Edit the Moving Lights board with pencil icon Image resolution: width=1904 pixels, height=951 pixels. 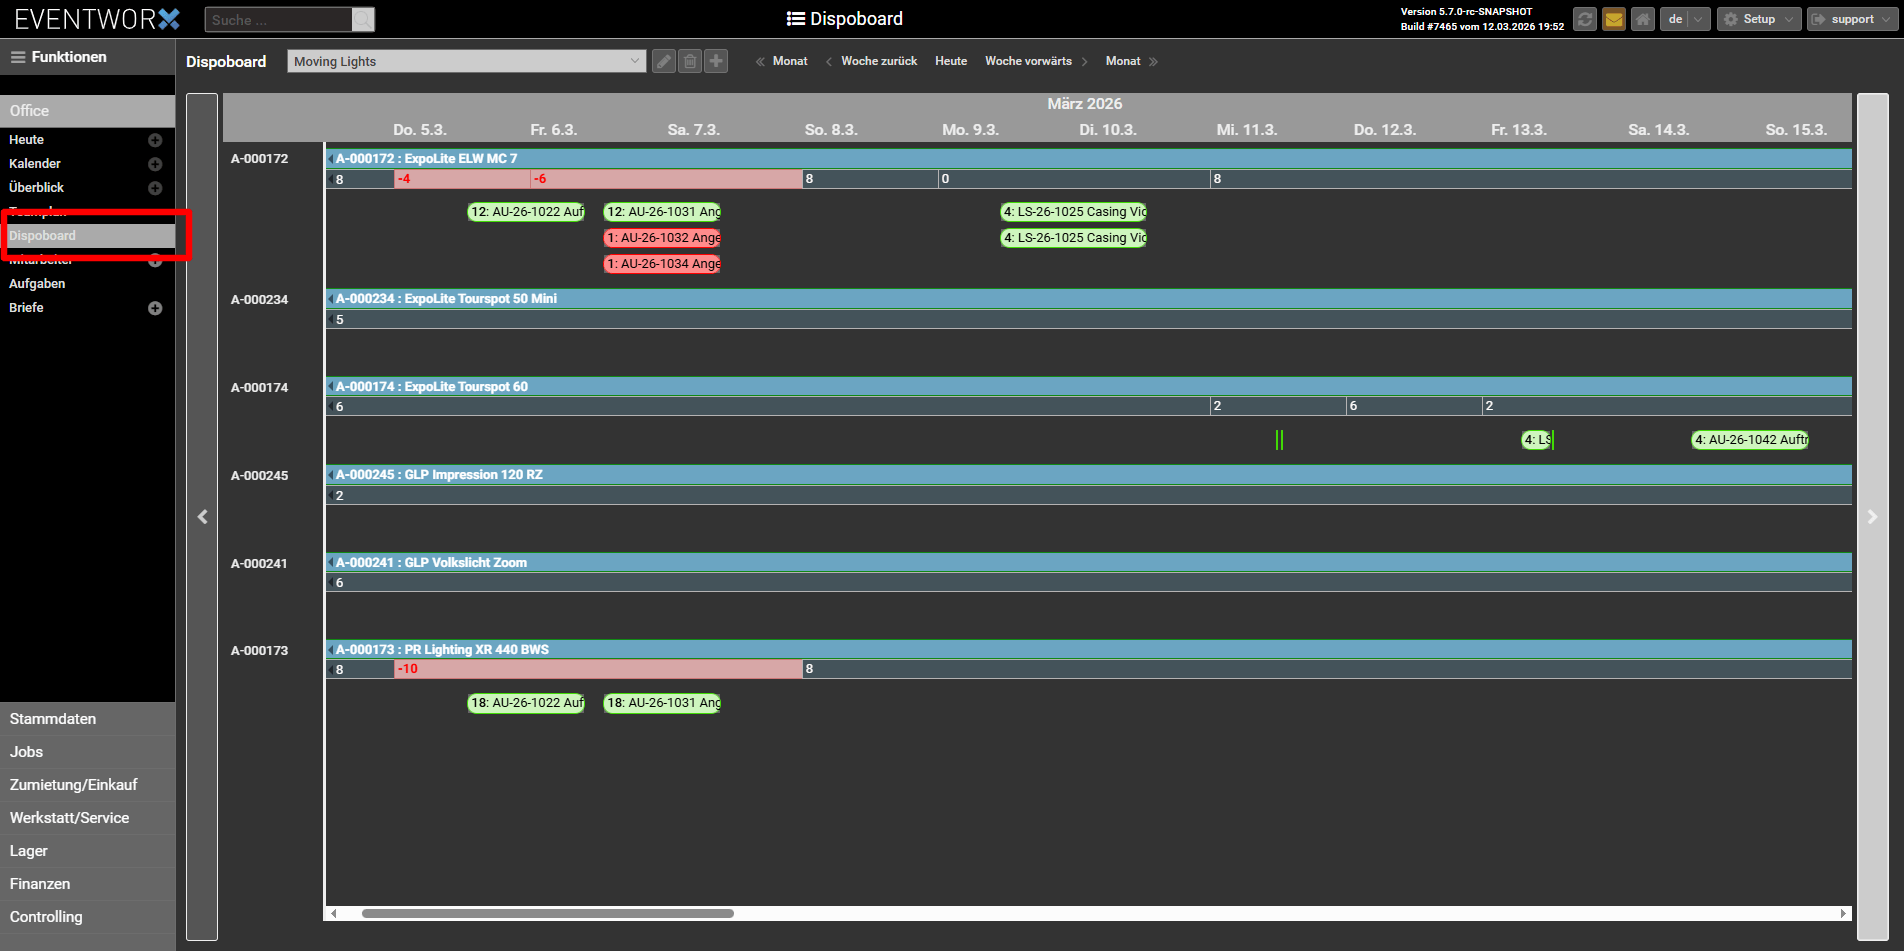click(663, 61)
